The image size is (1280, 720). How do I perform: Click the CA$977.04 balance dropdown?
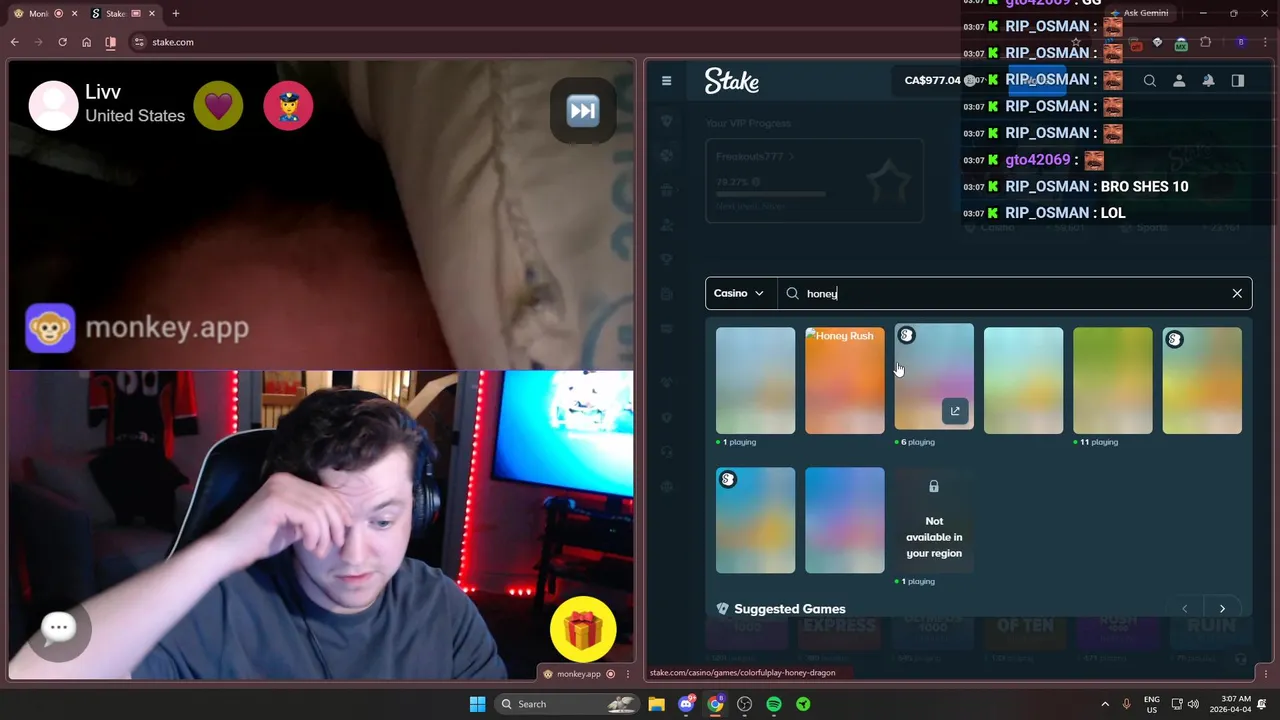pos(938,80)
